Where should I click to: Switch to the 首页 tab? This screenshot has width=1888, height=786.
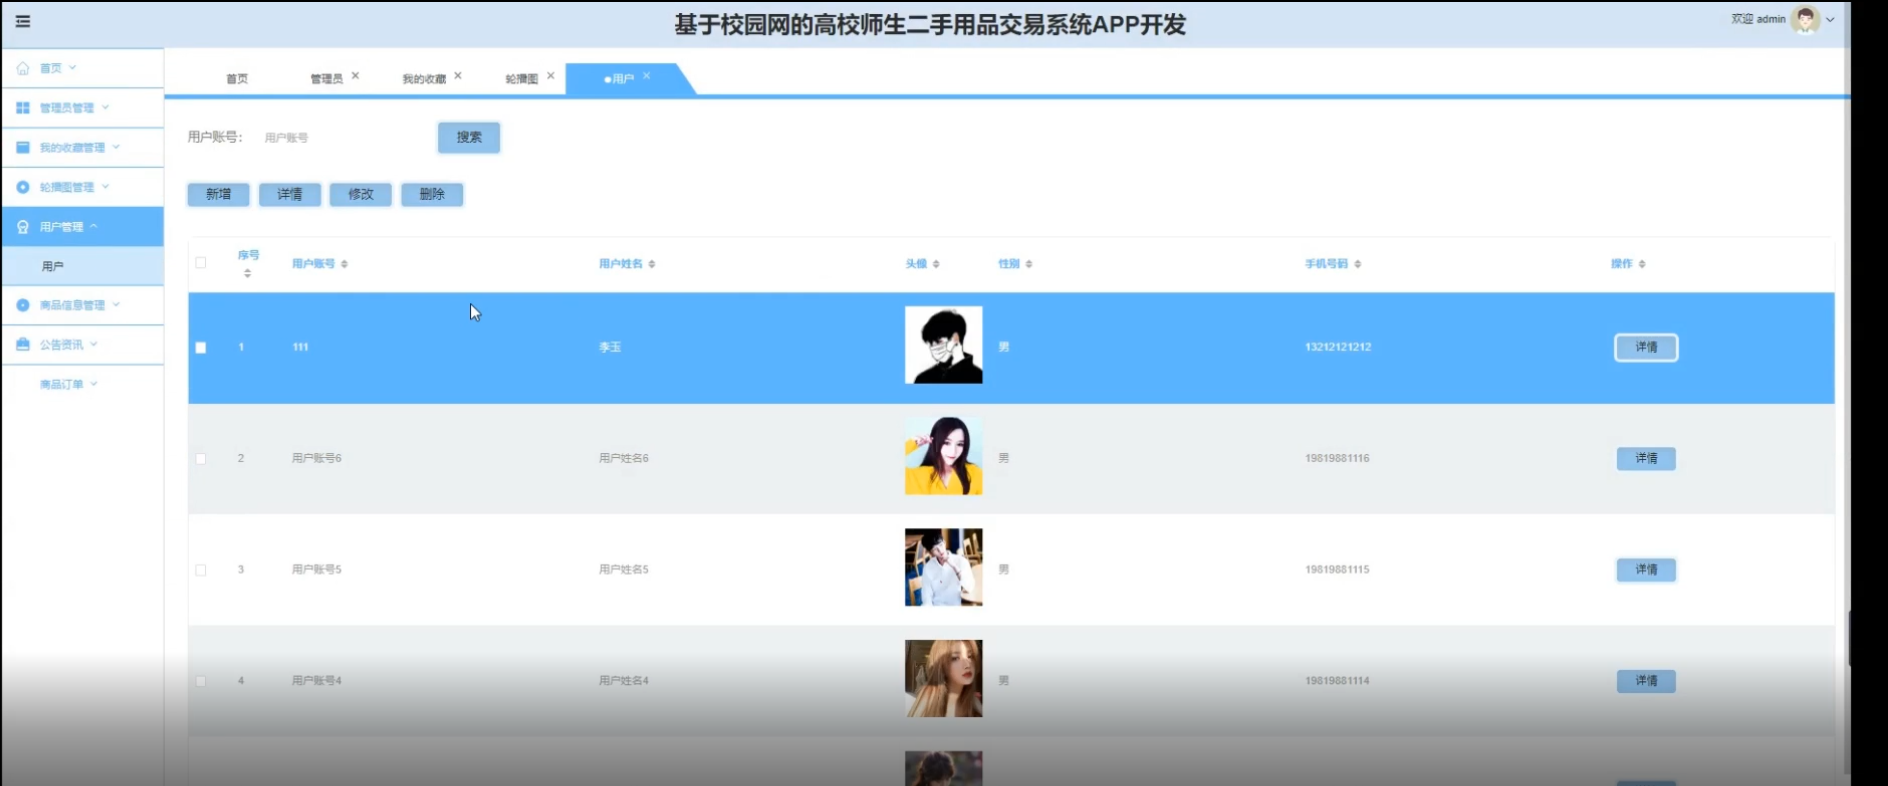tap(237, 79)
